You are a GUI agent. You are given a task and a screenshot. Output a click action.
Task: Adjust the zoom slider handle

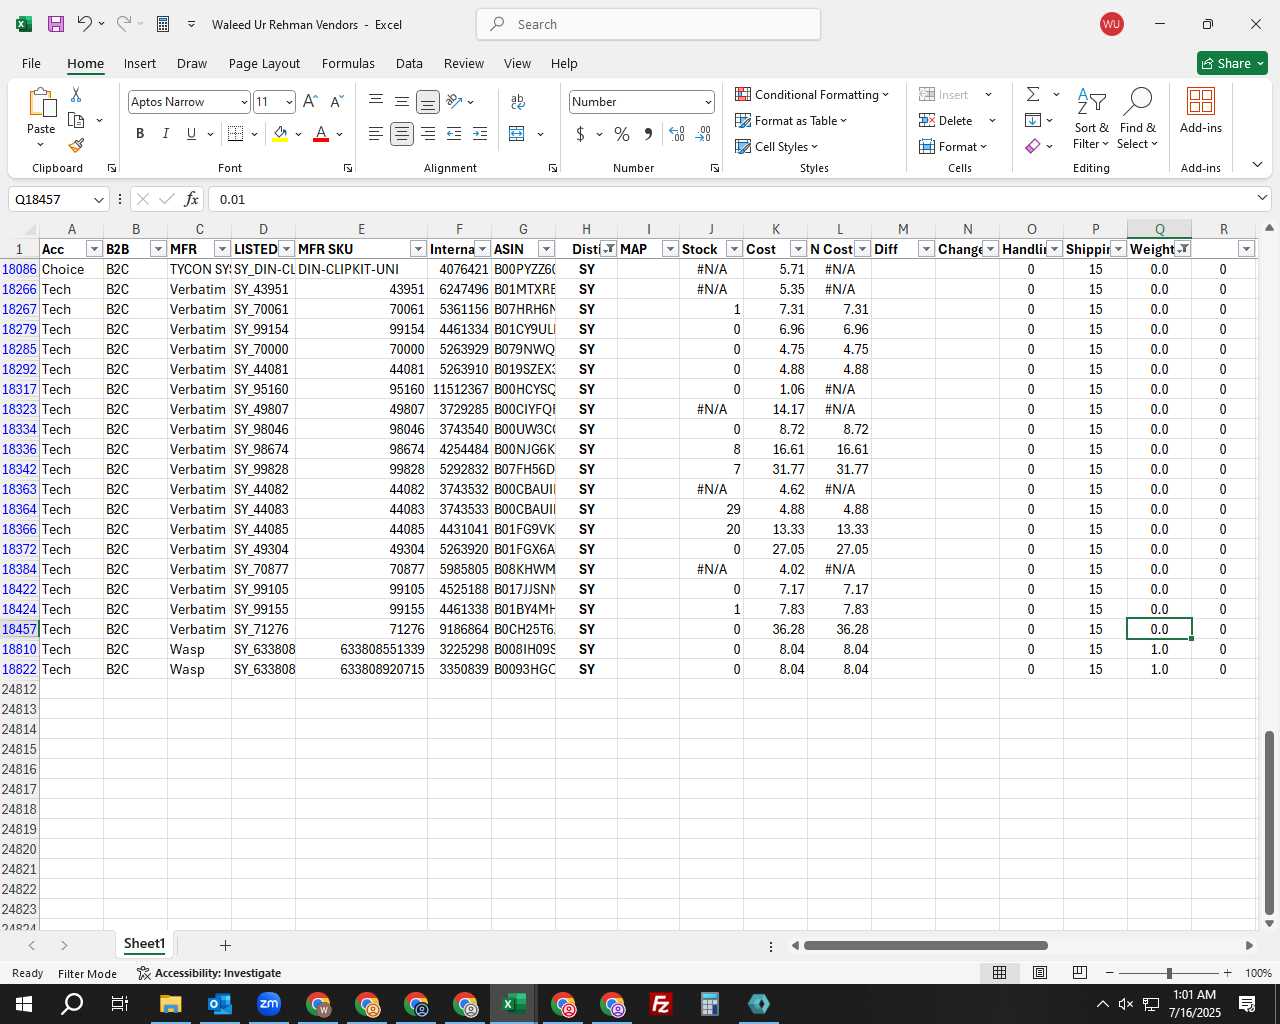pos(1168,973)
